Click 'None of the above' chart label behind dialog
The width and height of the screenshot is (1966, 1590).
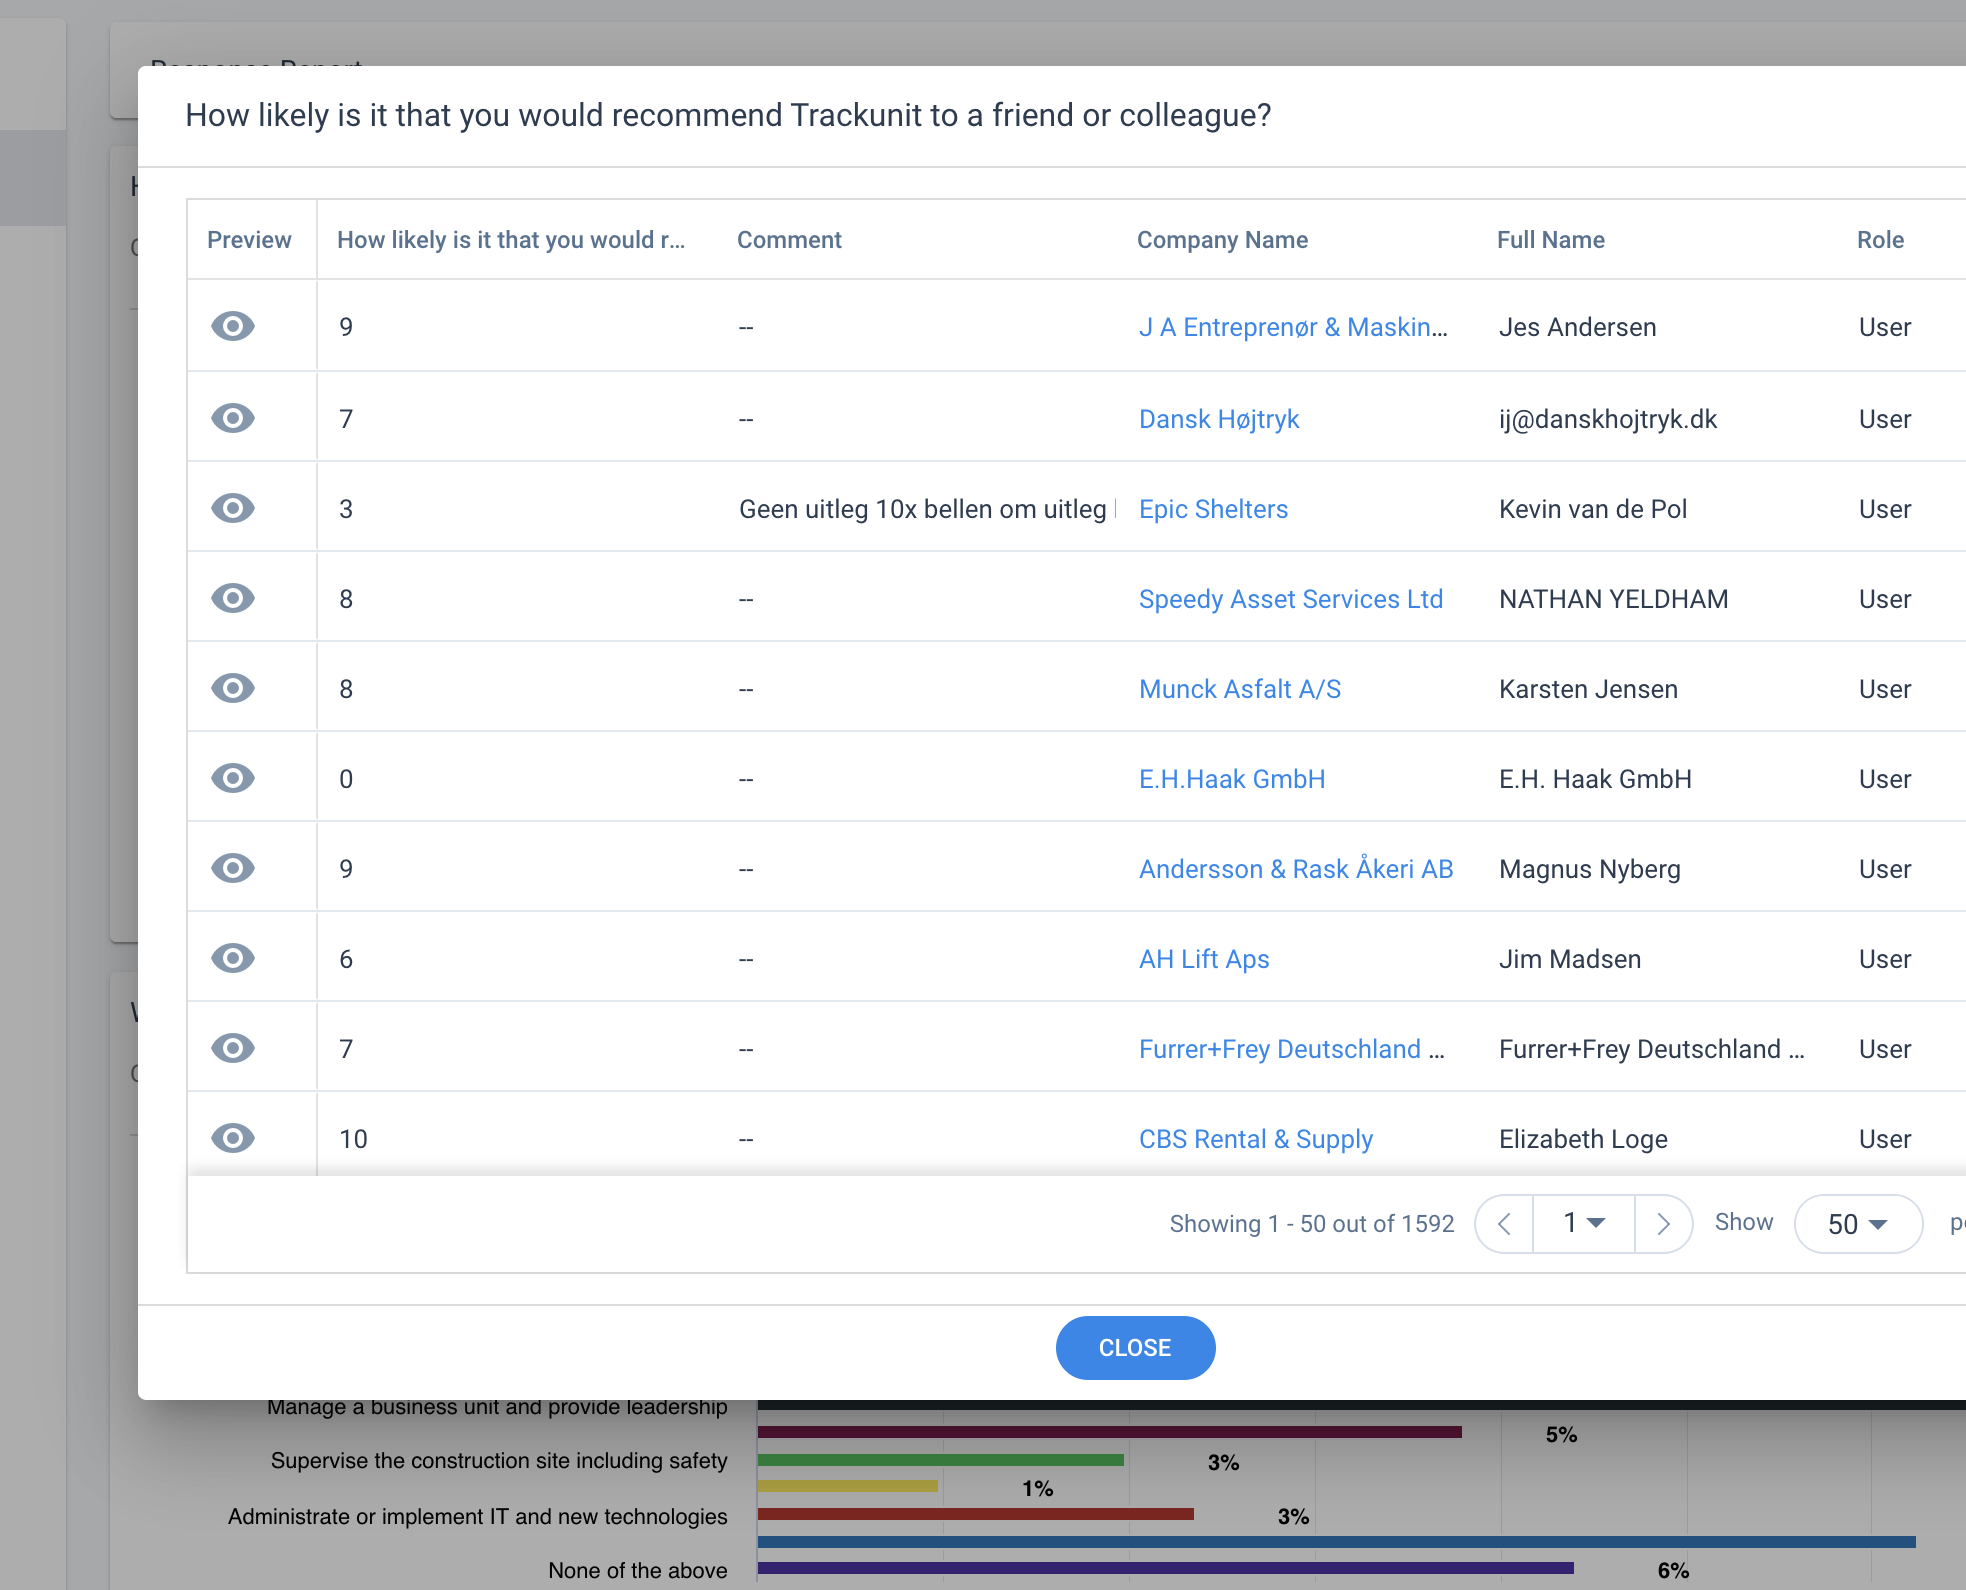click(x=637, y=1570)
